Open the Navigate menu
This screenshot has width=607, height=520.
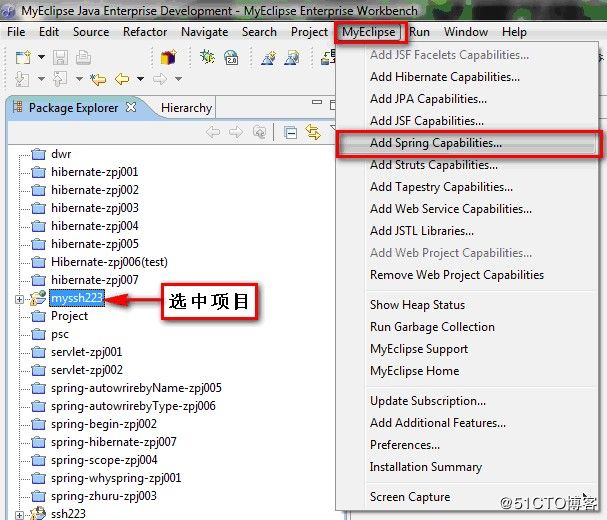pos(204,32)
